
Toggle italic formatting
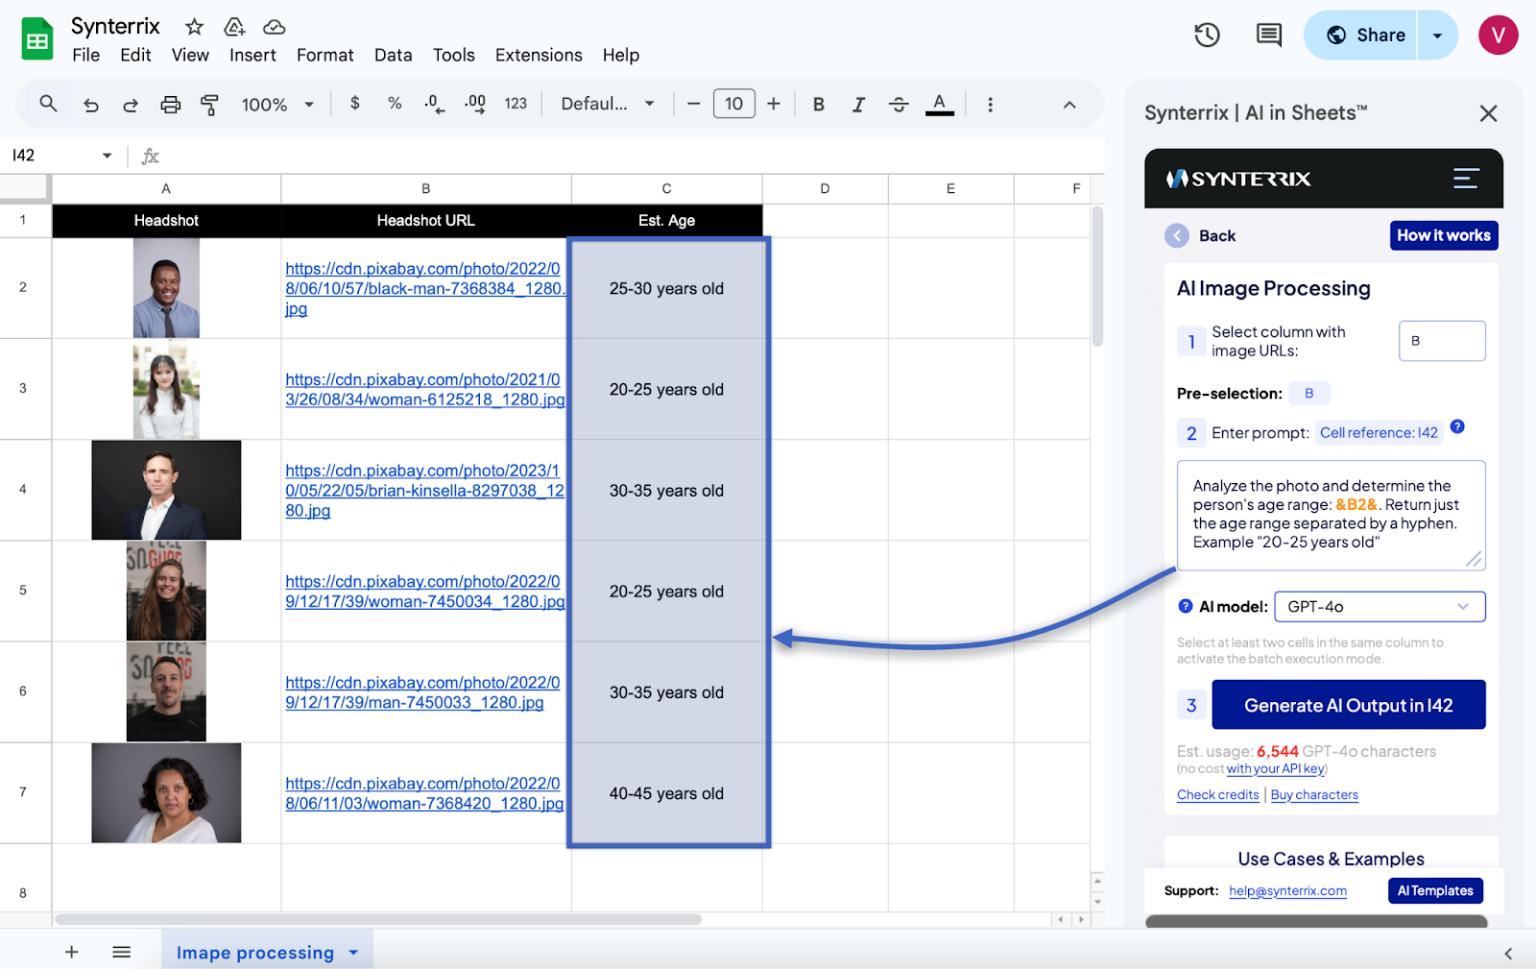(858, 103)
